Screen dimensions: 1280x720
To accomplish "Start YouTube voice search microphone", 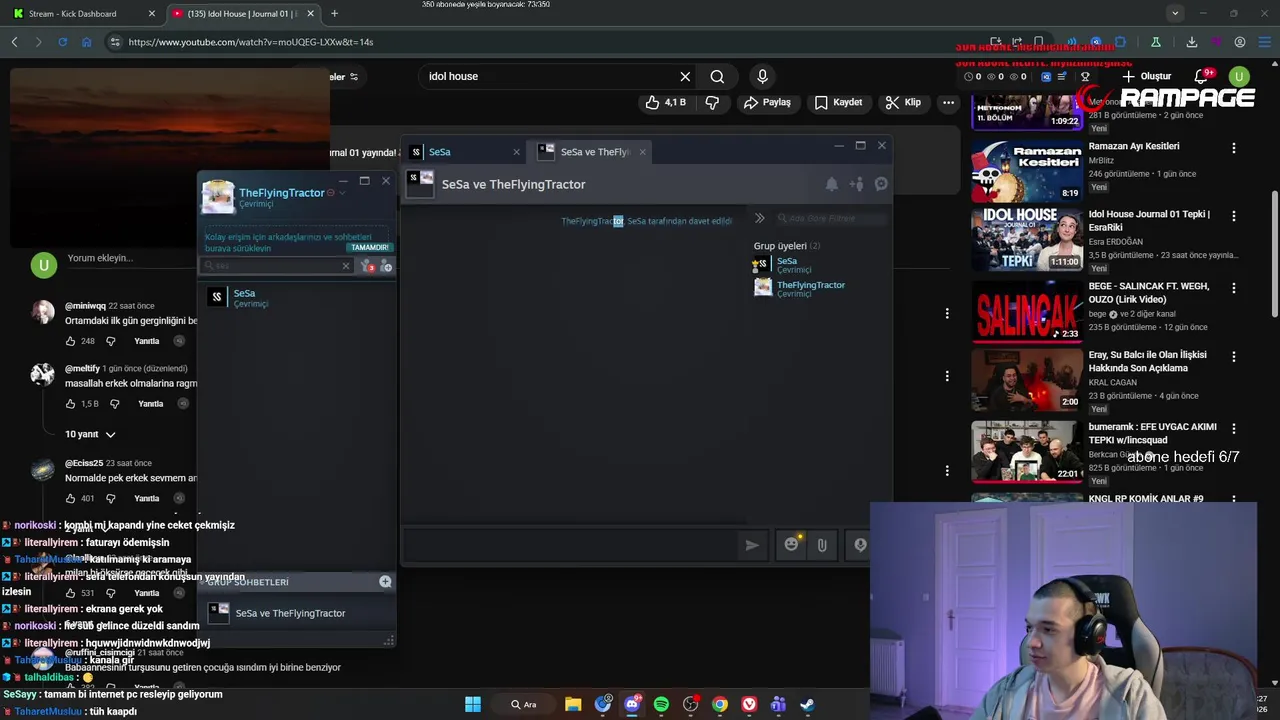I will (x=762, y=76).
